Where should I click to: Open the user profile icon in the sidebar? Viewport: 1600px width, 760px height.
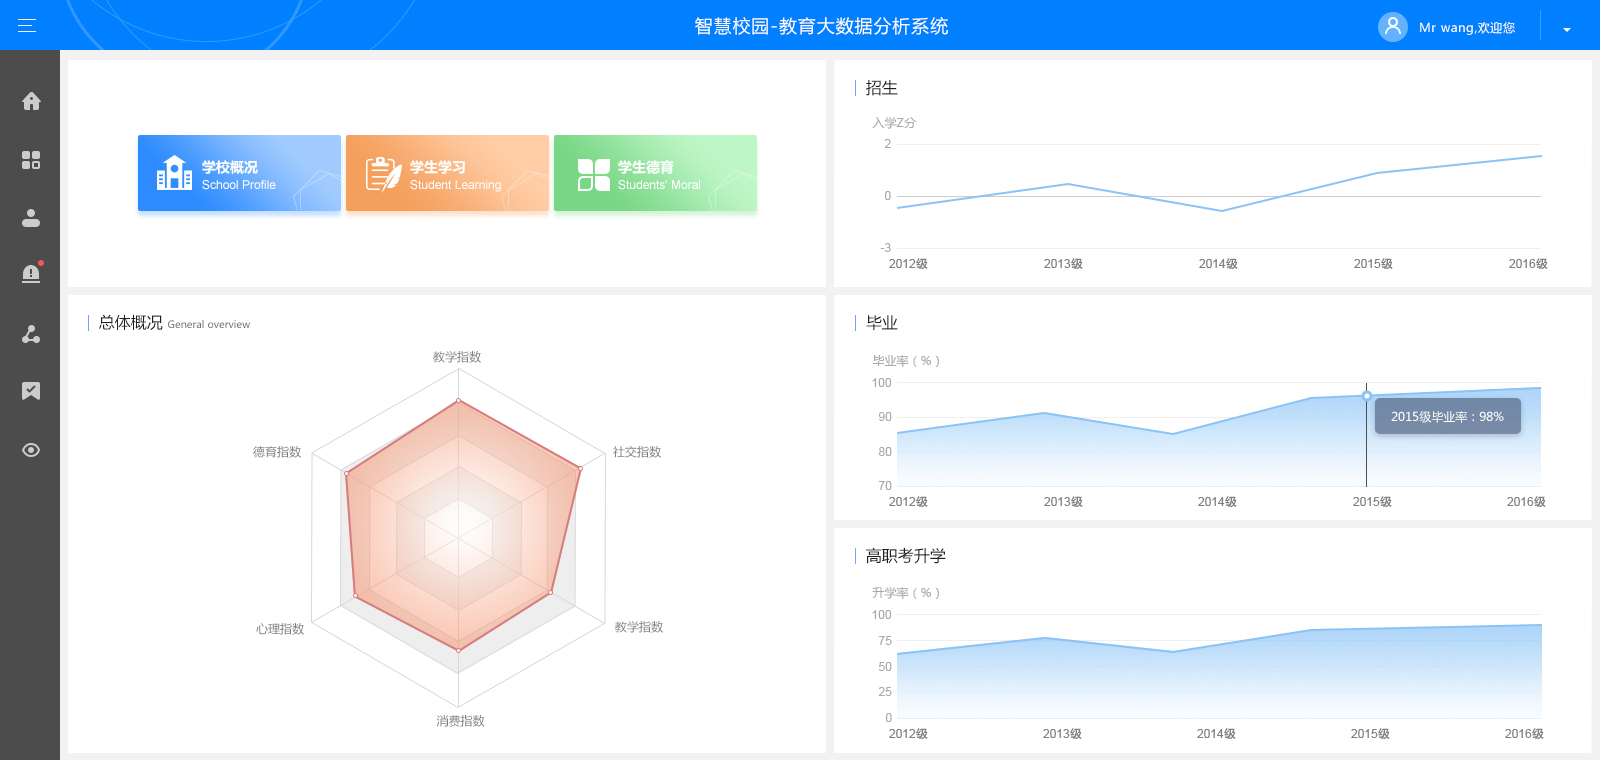(x=31, y=218)
